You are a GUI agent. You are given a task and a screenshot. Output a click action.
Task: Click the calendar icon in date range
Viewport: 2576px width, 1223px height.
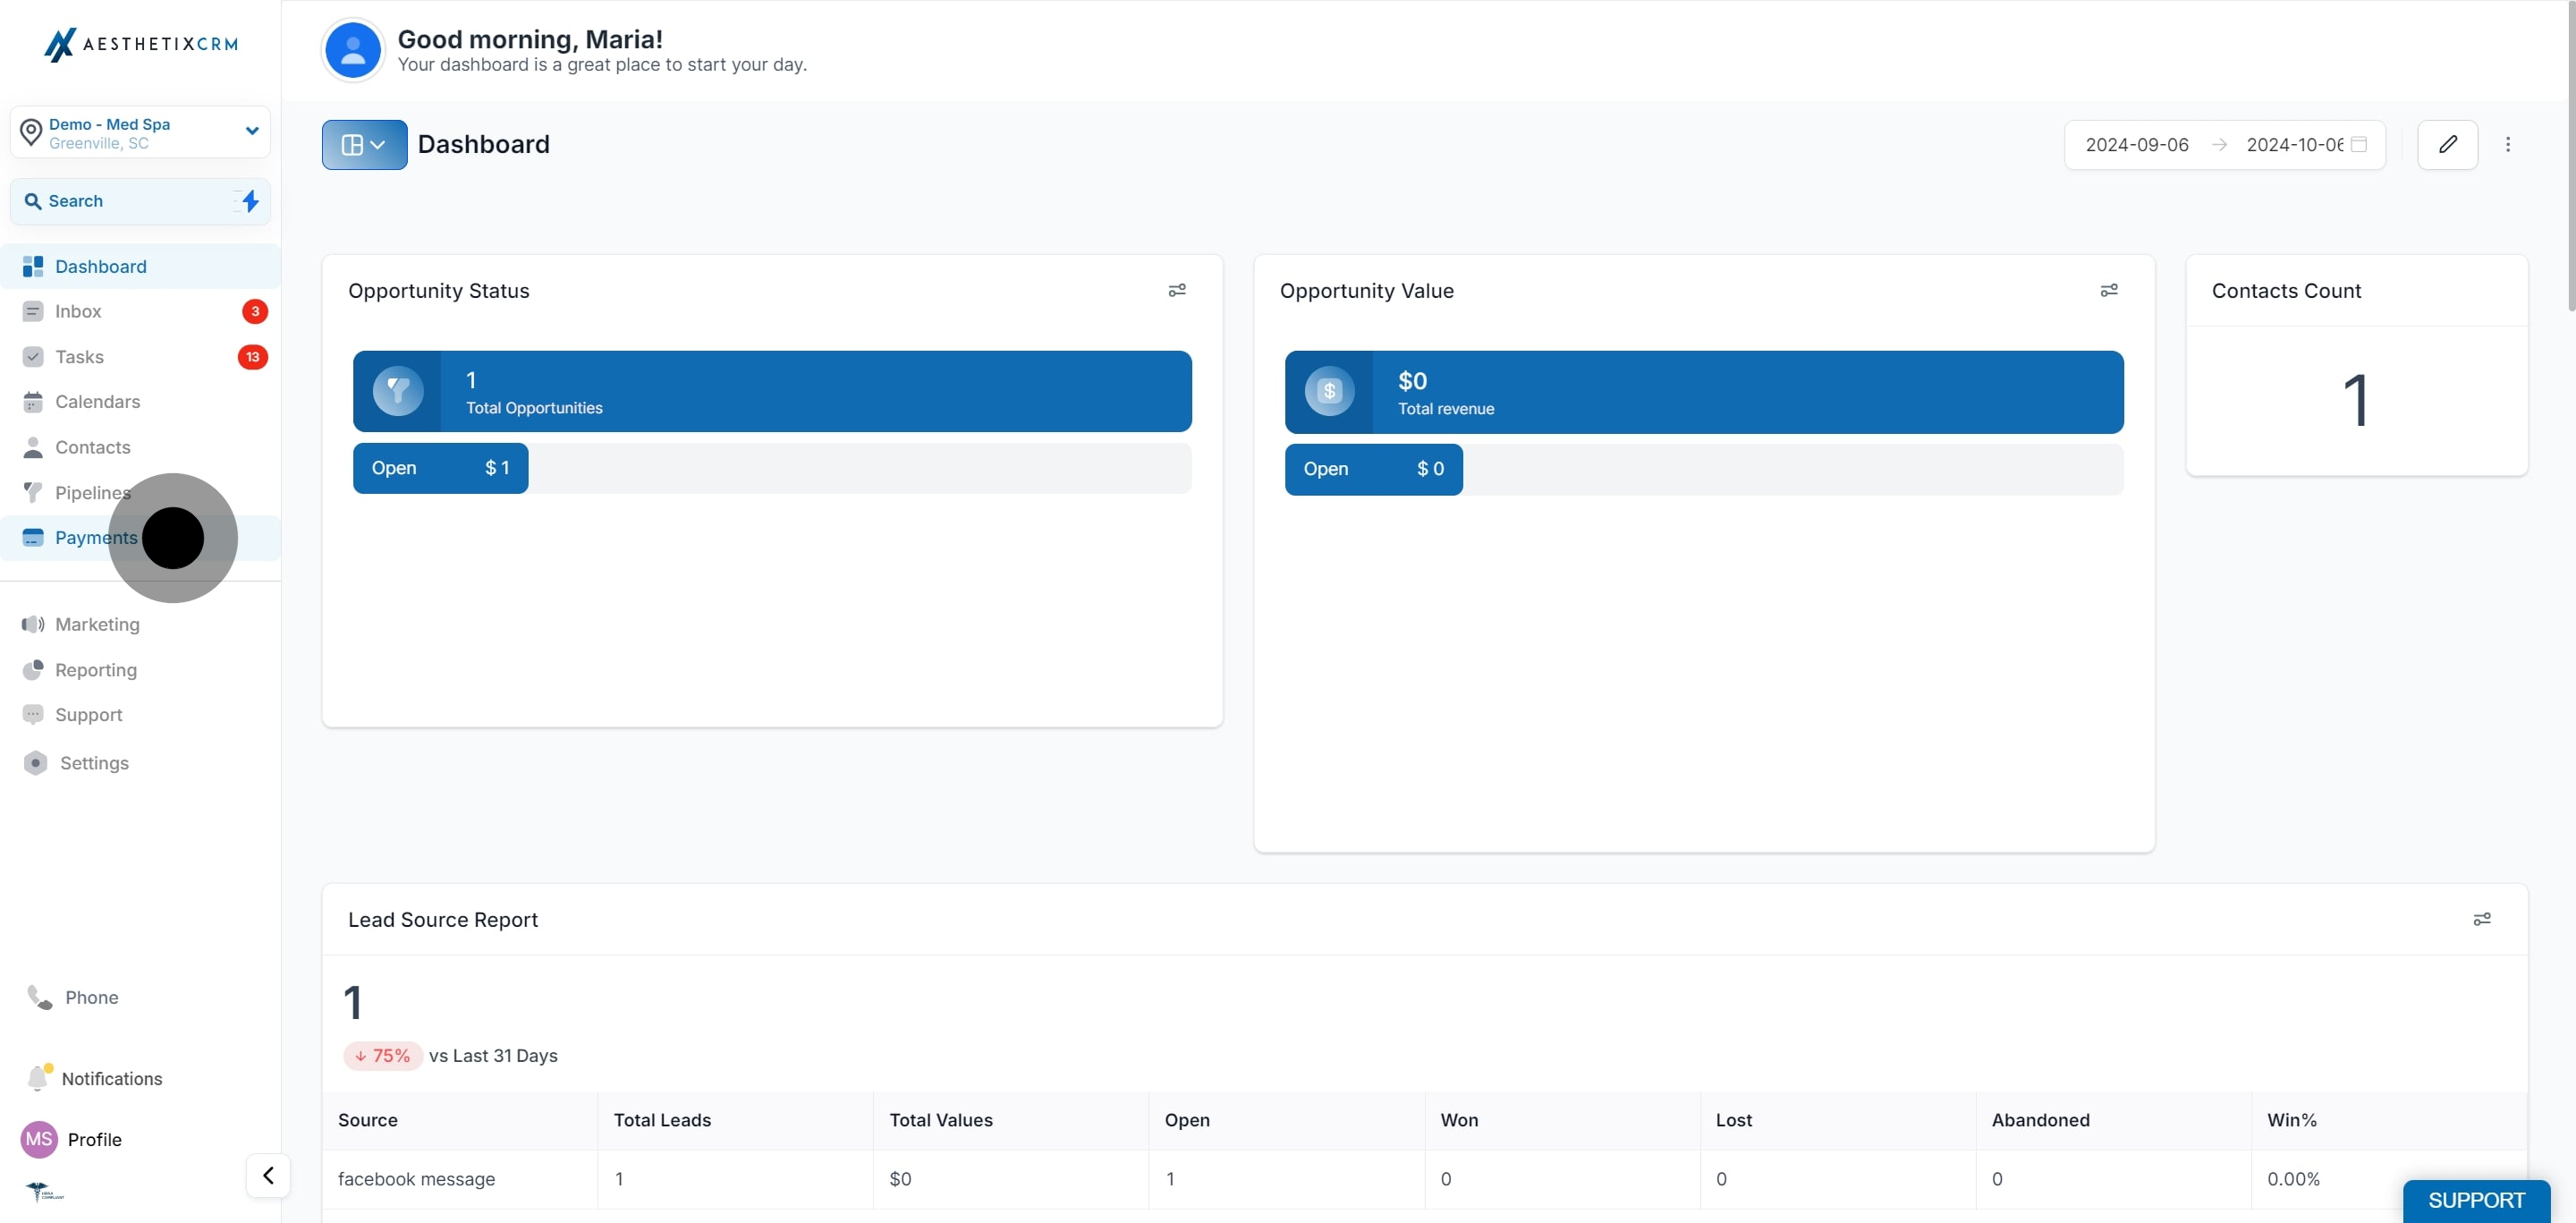tap(2359, 145)
